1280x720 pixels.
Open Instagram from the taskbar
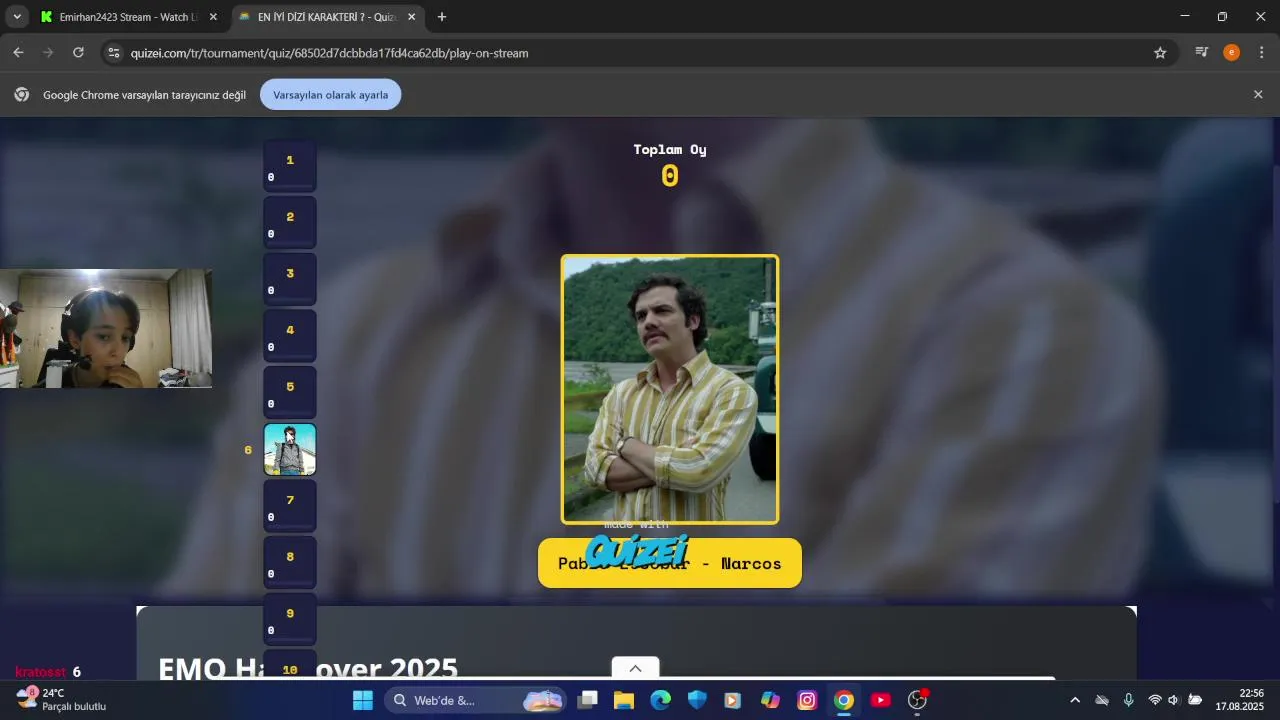tap(807, 700)
